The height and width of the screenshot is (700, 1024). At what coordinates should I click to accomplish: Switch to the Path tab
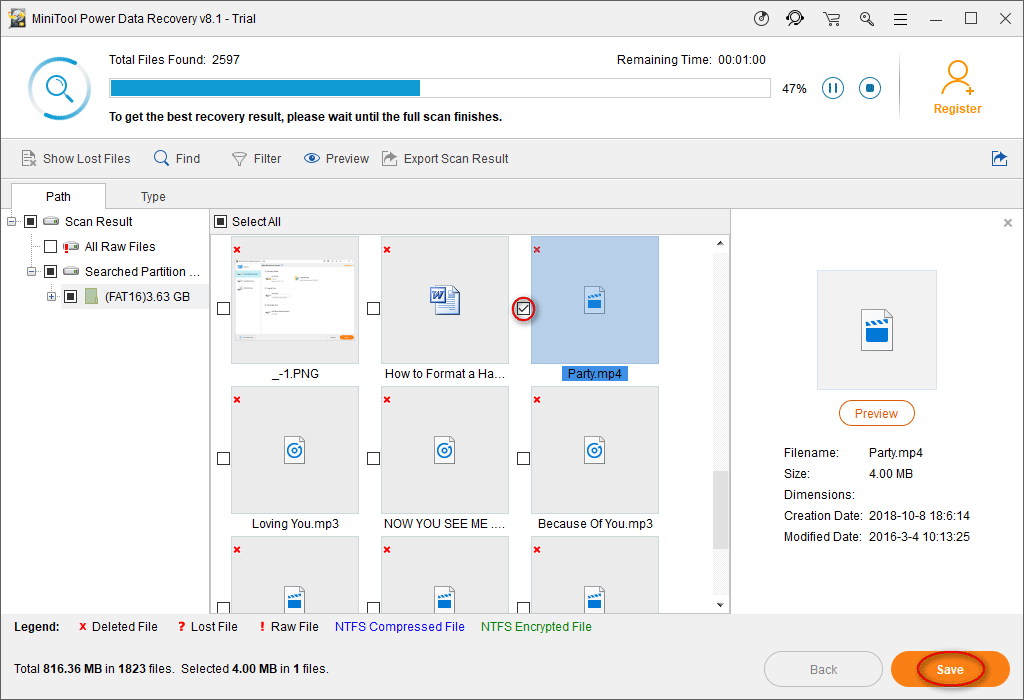[x=58, y=197]
